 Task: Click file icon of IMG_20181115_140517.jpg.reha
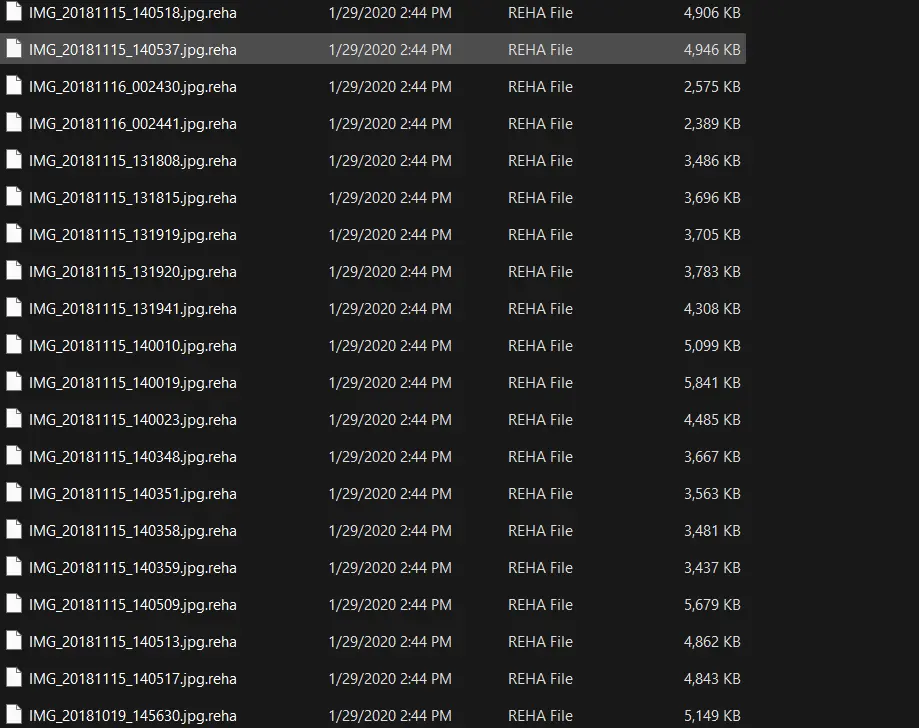[14, 677]
